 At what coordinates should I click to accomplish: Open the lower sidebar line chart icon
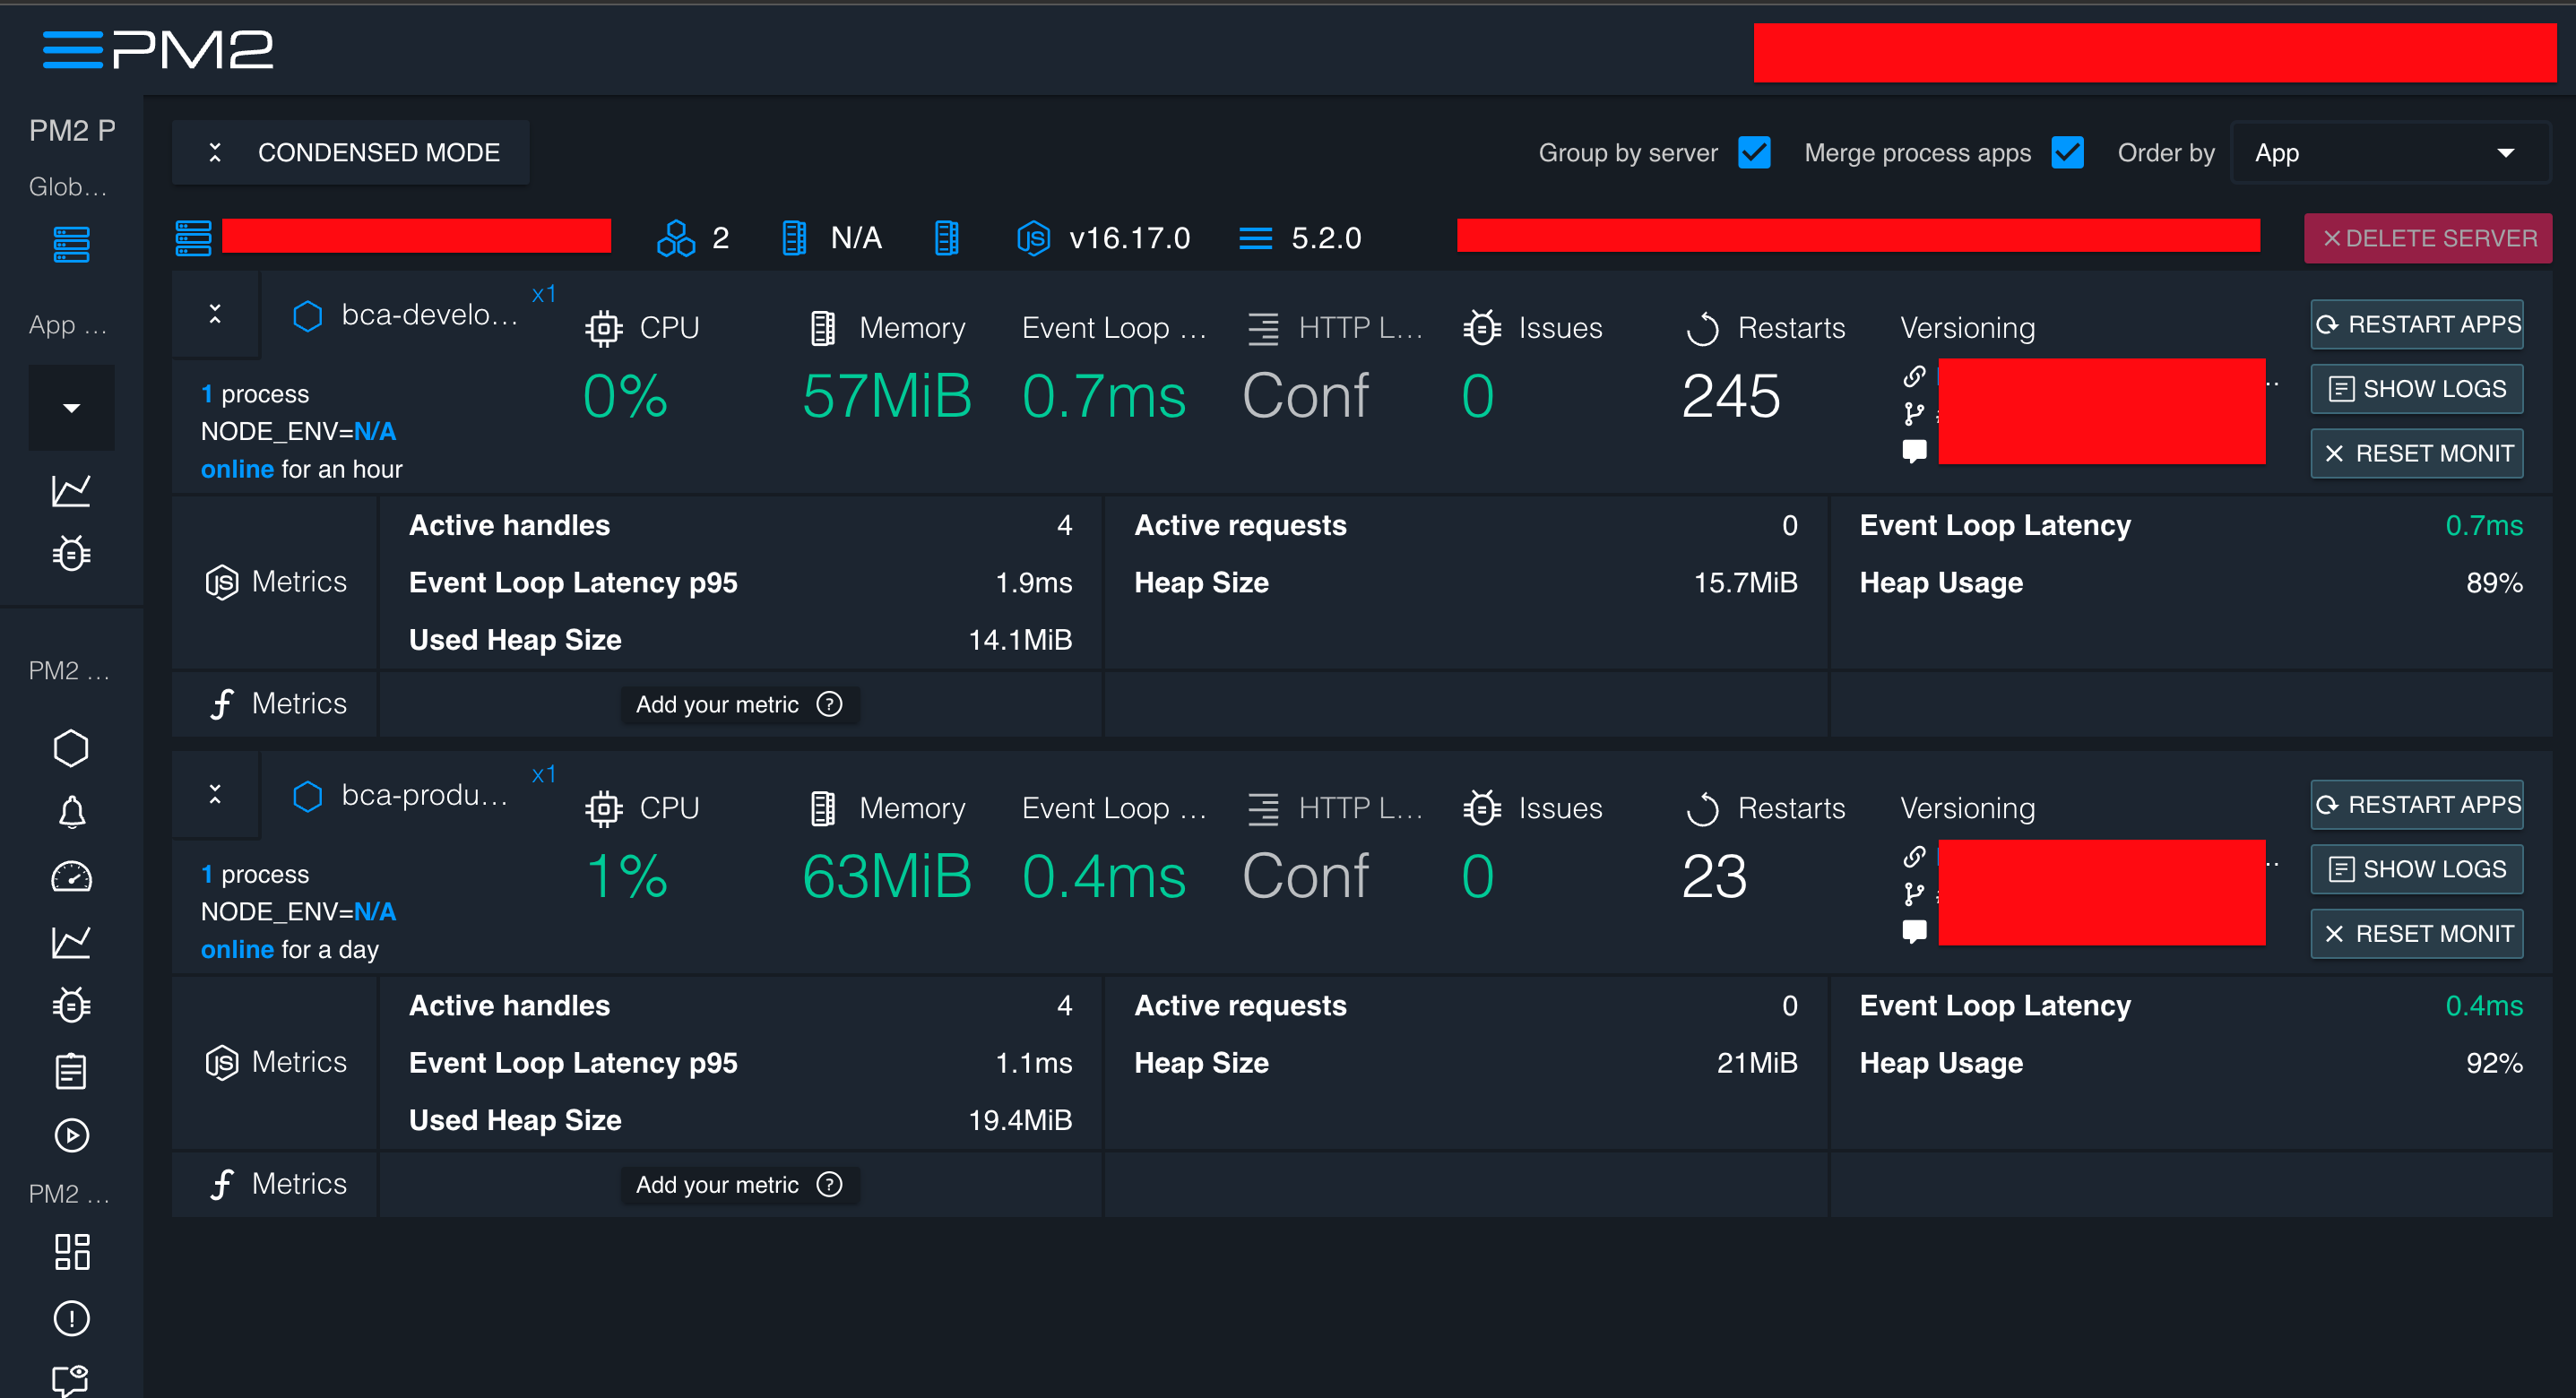click(71, 941)
